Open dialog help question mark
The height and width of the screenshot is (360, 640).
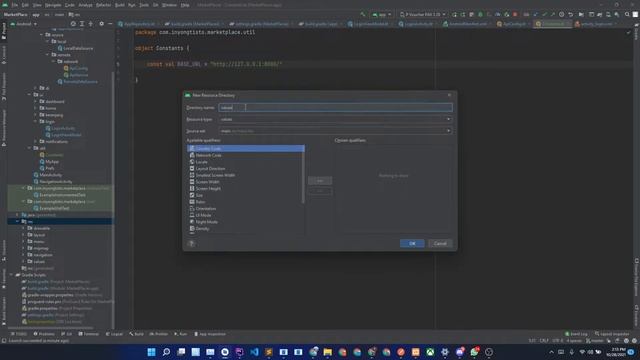pos(191,244)
